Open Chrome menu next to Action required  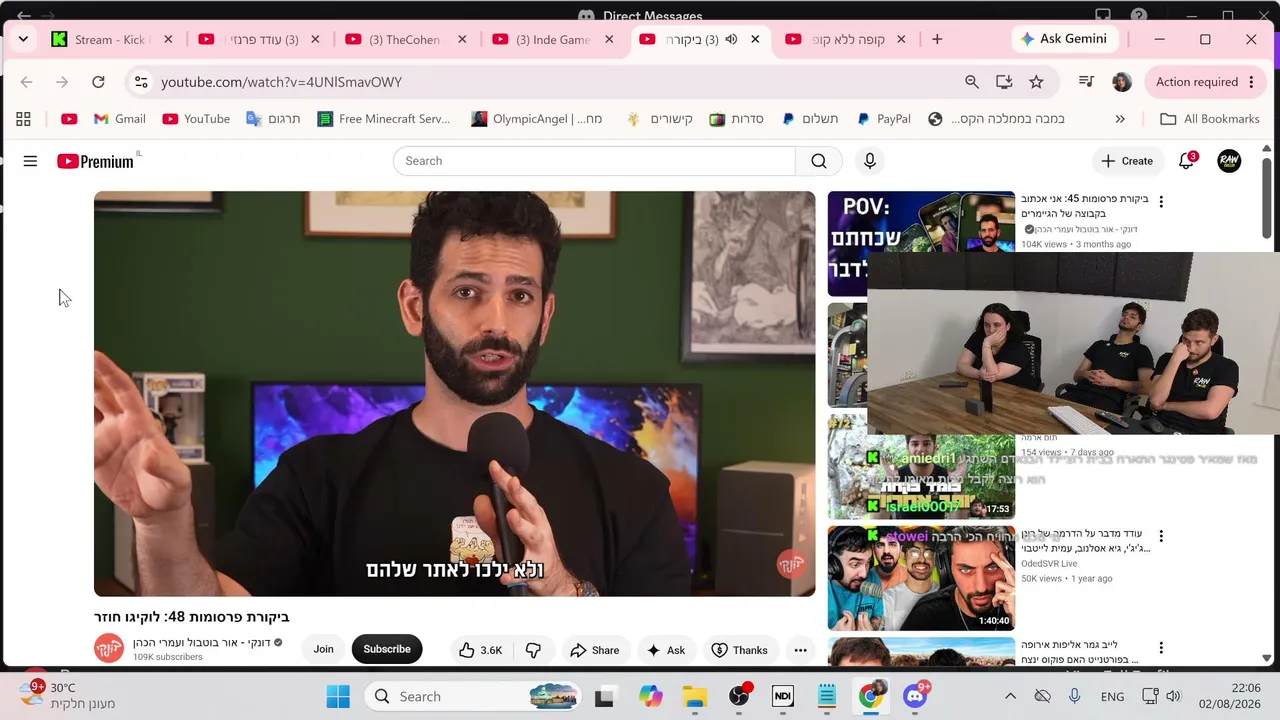click(x=1251, y=82)
